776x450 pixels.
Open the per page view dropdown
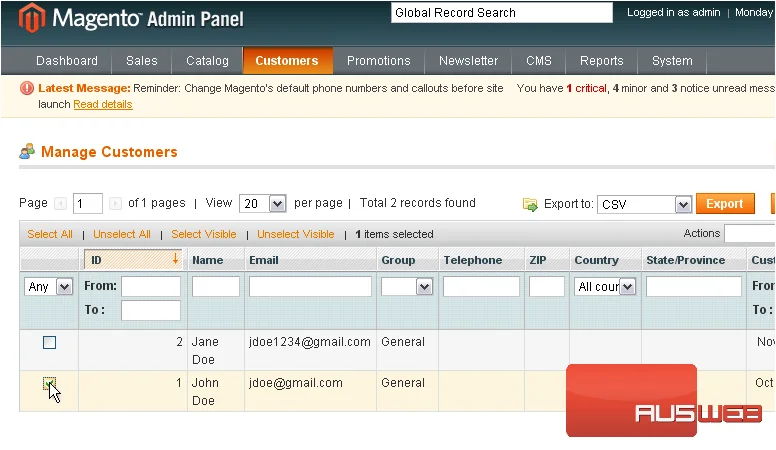(262, 203)
